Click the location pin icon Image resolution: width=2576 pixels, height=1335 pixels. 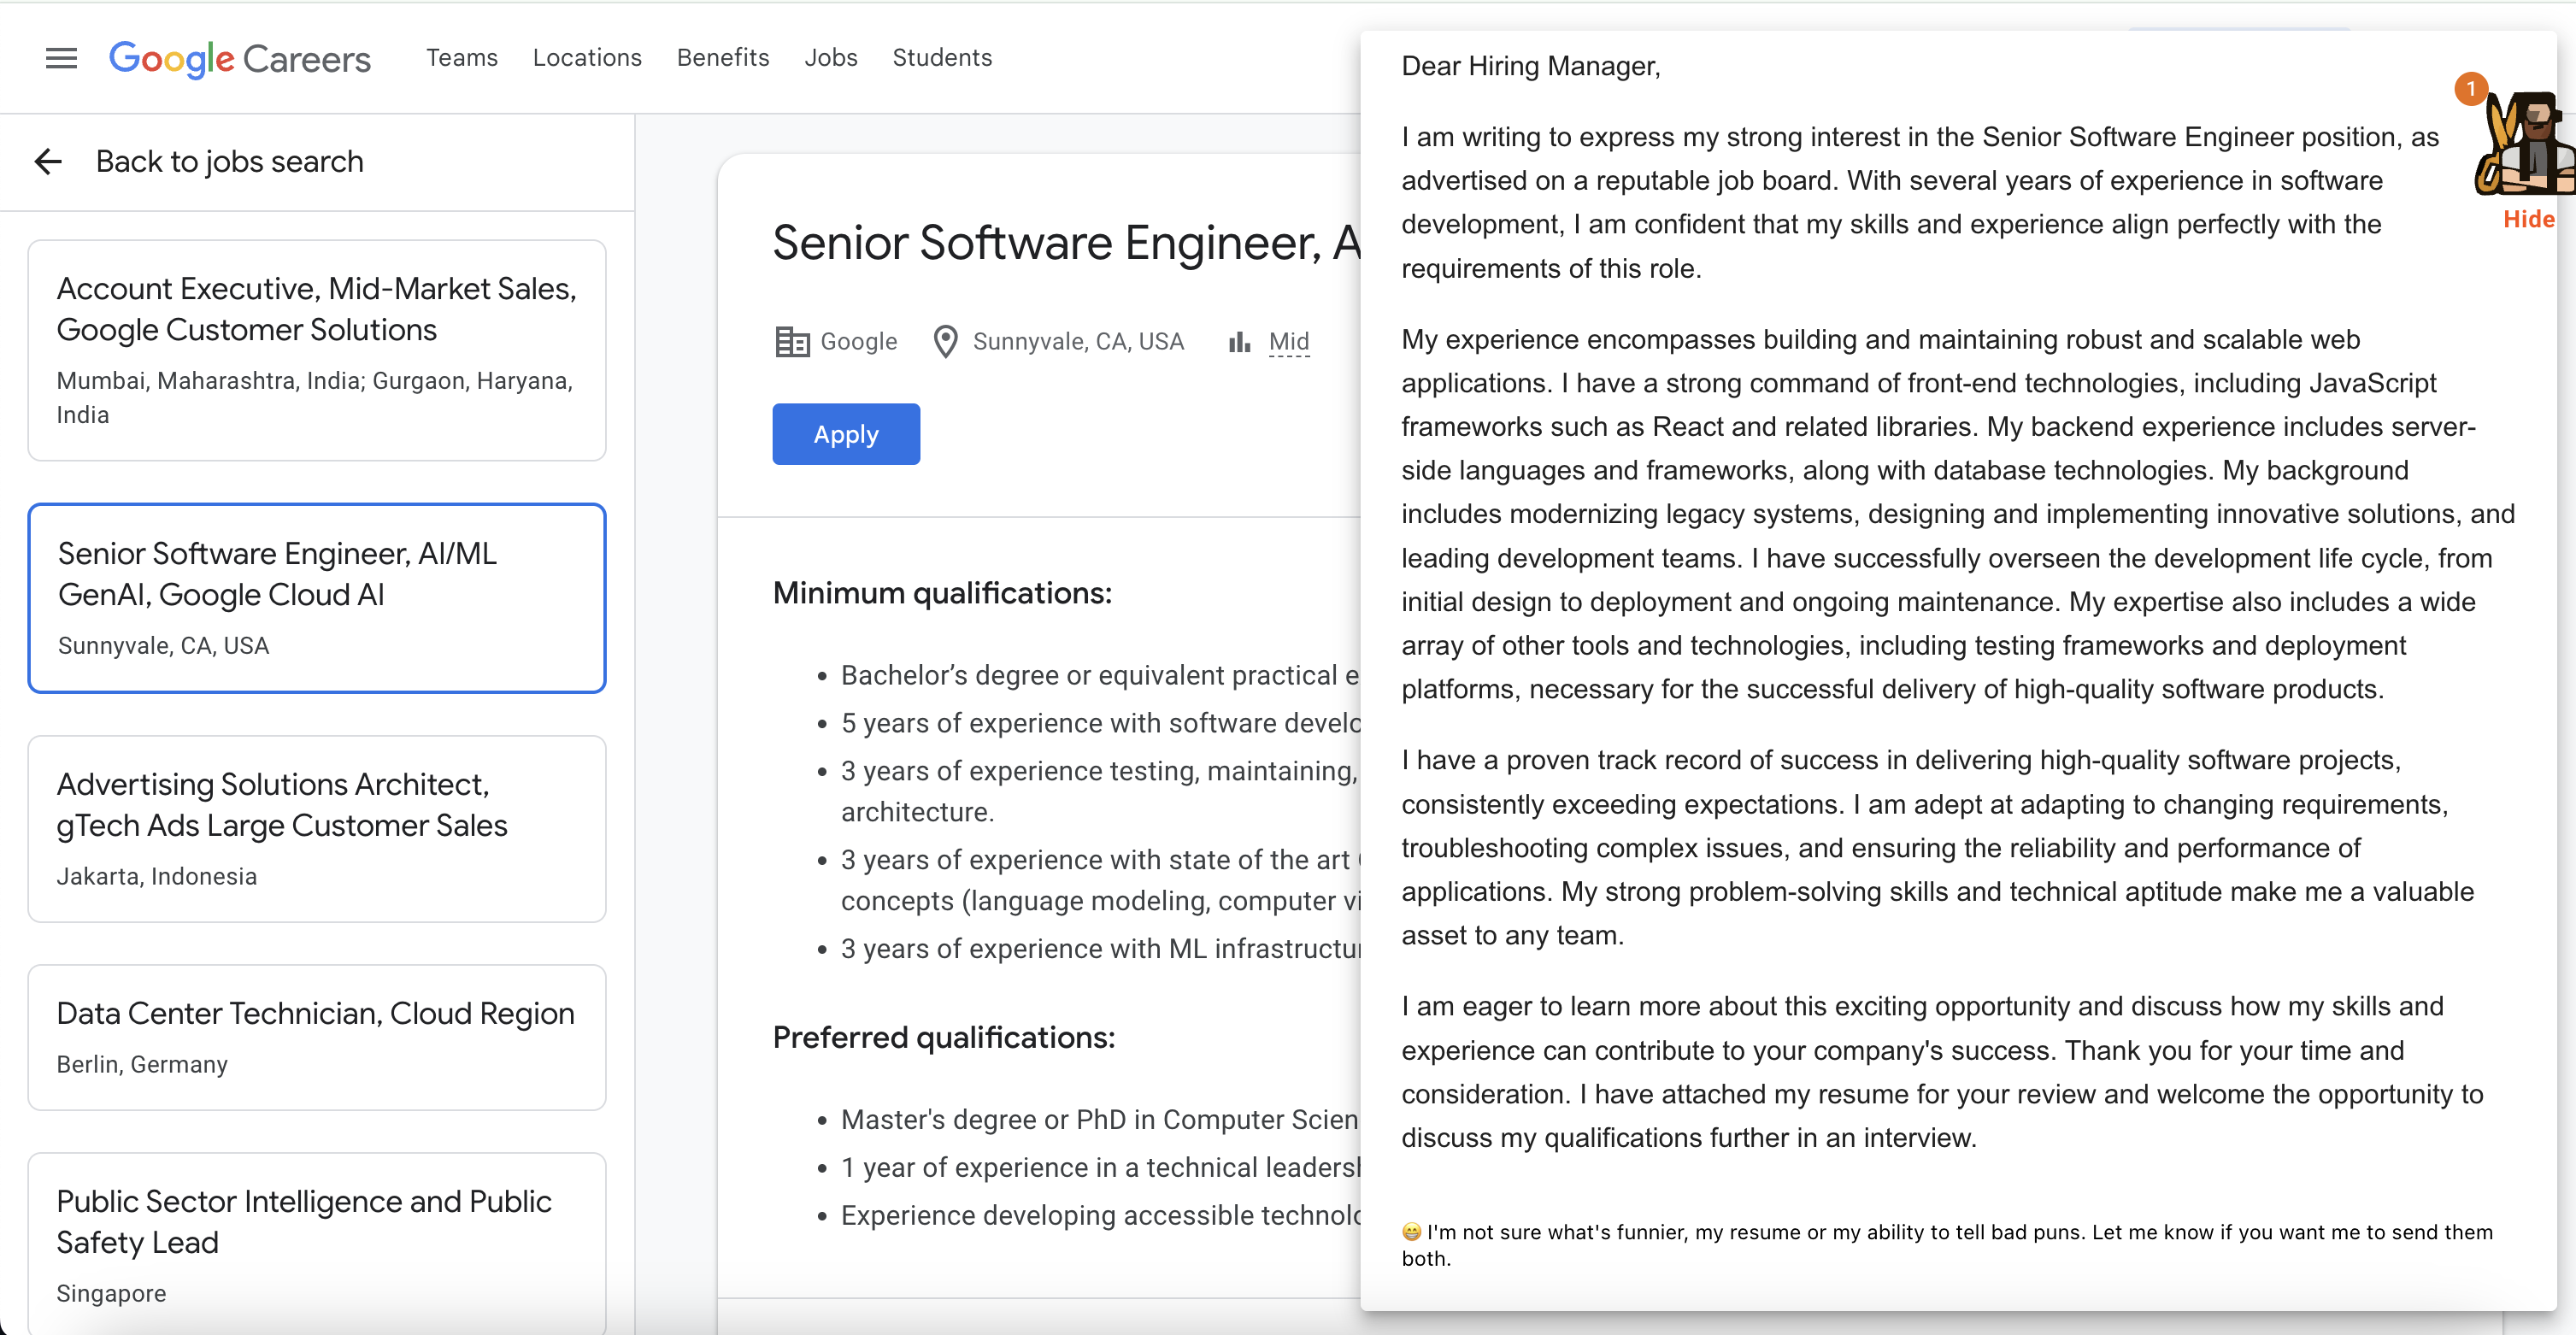(x=944, y=342)
